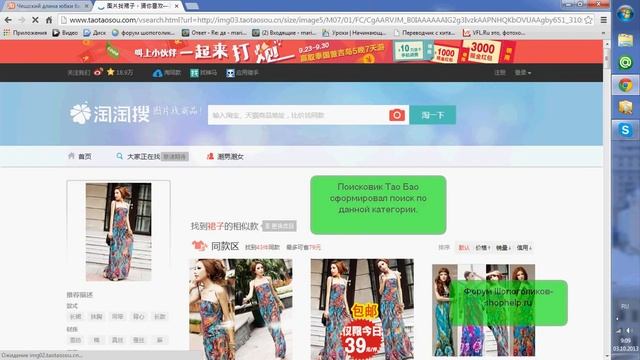Open the 大家正在找 nav item
The width and height of the screenshot is (640, 360).
(143, 157)
